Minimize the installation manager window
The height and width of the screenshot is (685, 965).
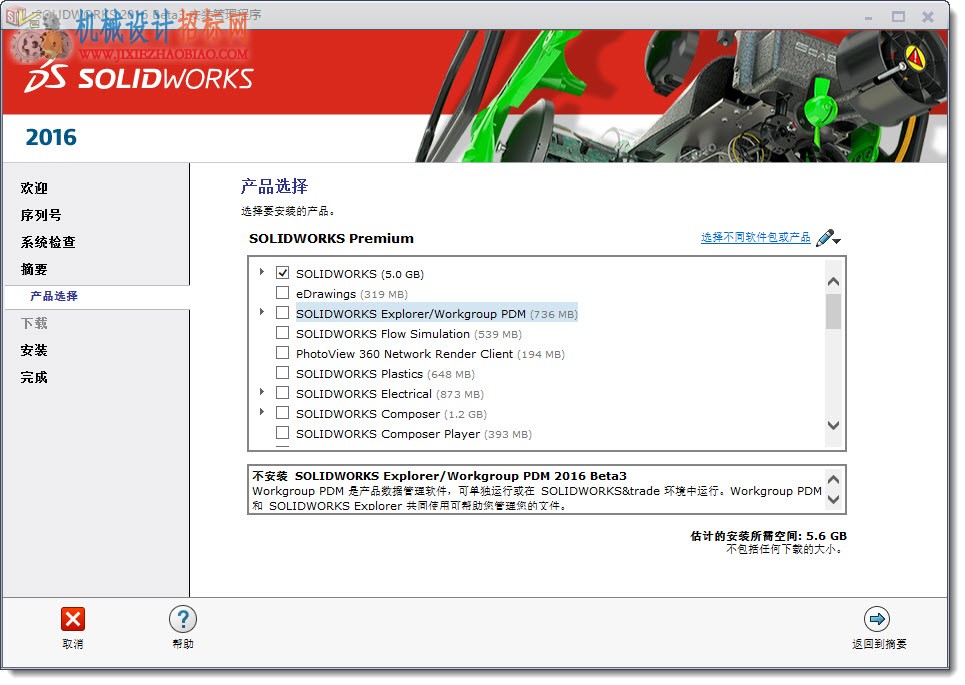click(x=868, y=17)
